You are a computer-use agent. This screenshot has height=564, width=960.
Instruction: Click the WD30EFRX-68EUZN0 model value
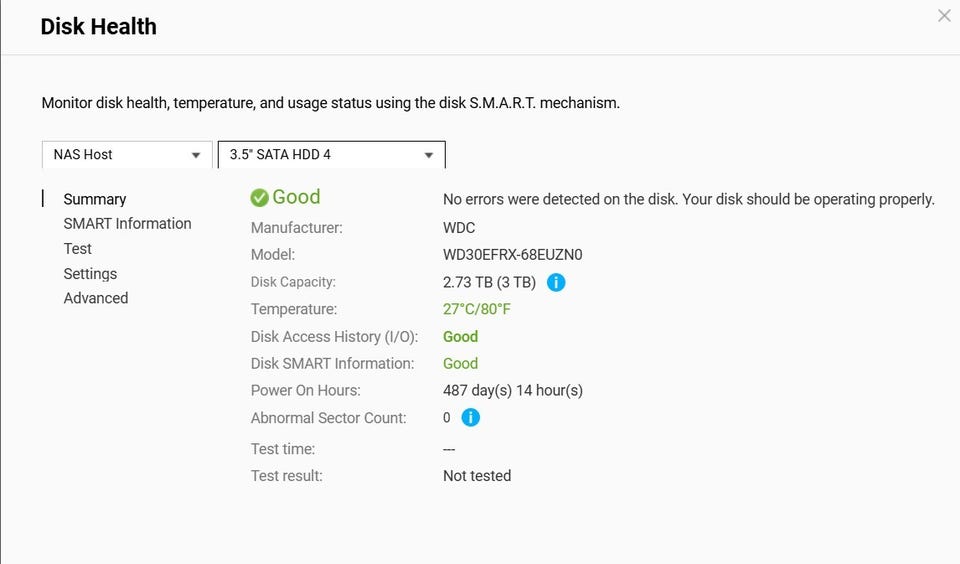512,255
